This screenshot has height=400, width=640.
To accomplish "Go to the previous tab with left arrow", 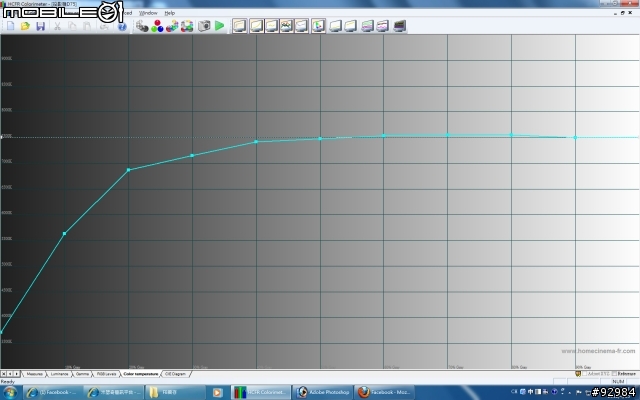I will (10, 374).
